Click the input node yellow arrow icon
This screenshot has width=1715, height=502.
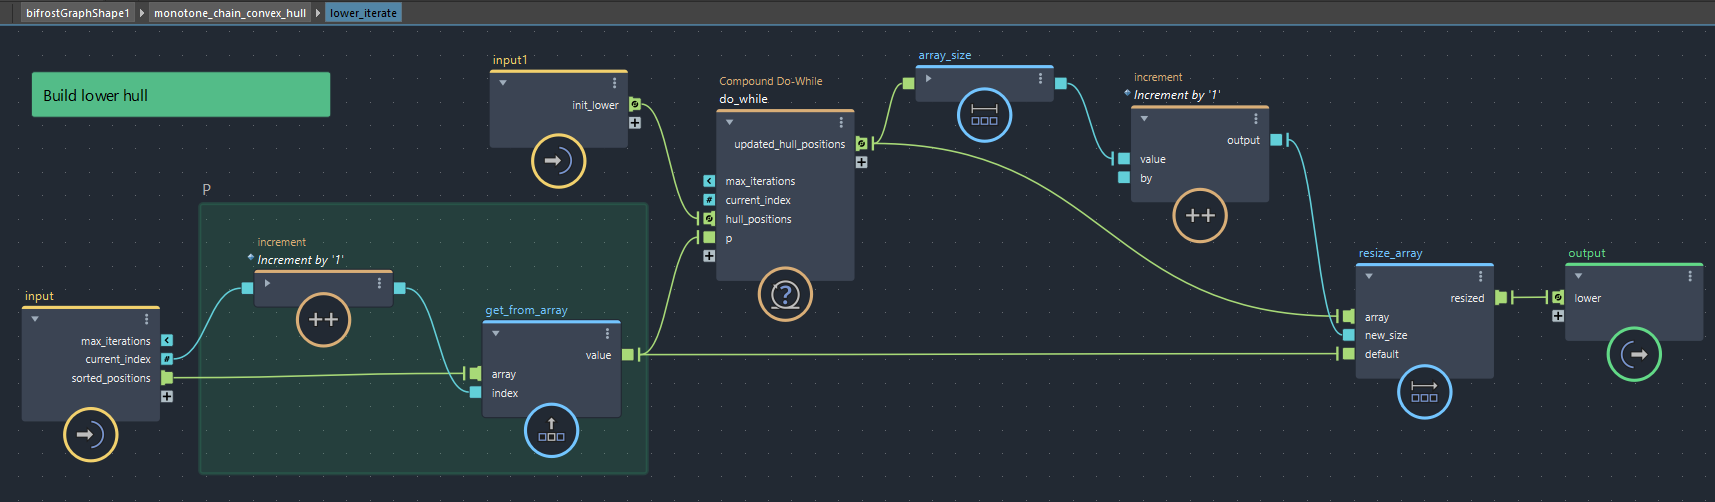click(x=90, y=435)
